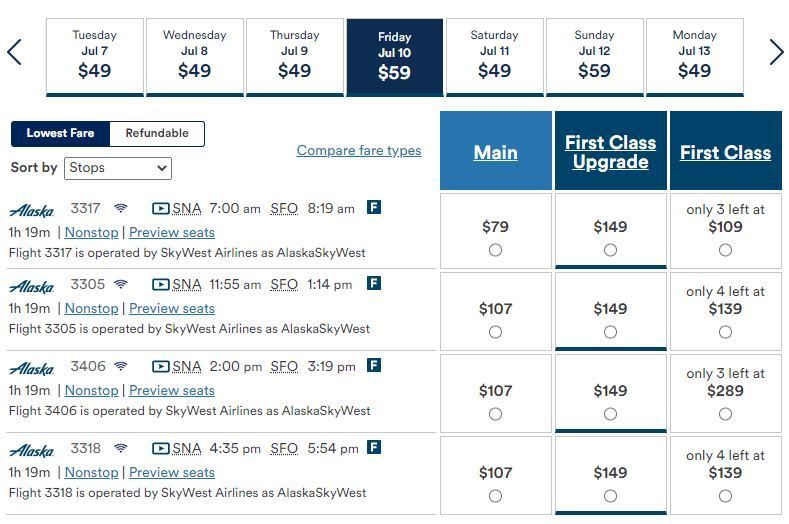
Task: Switch to the Refundable fare toggle
Action: 157,133
